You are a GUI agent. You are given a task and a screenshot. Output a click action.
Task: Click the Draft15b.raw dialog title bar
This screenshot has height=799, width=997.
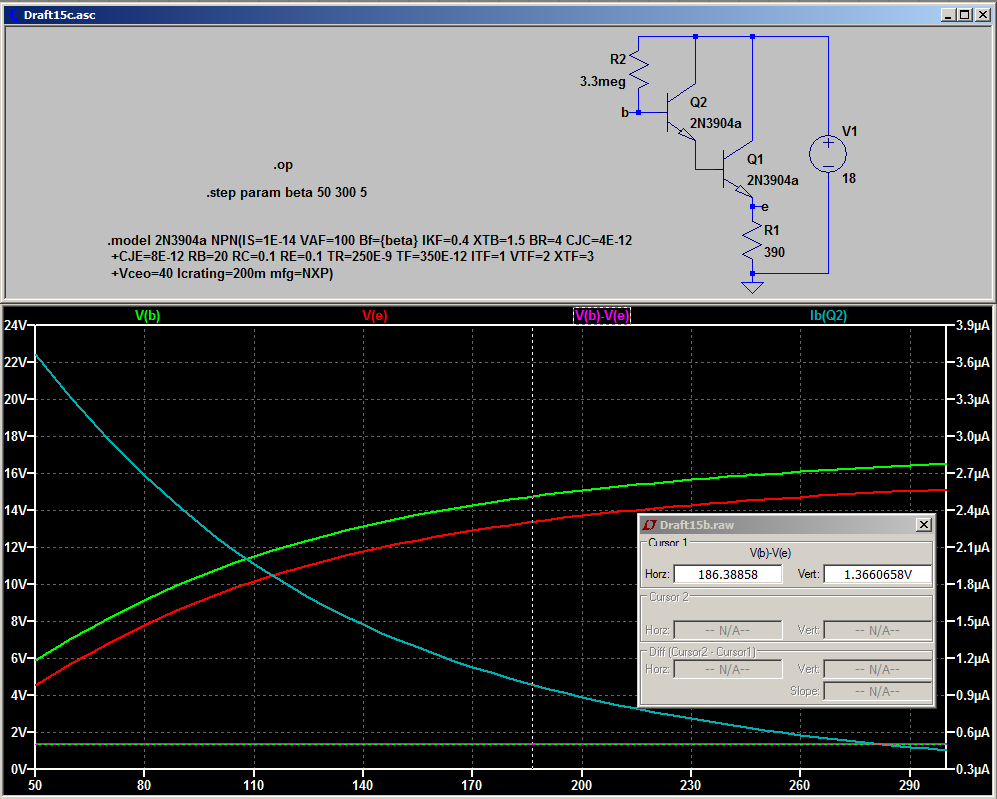pos(786,524)
